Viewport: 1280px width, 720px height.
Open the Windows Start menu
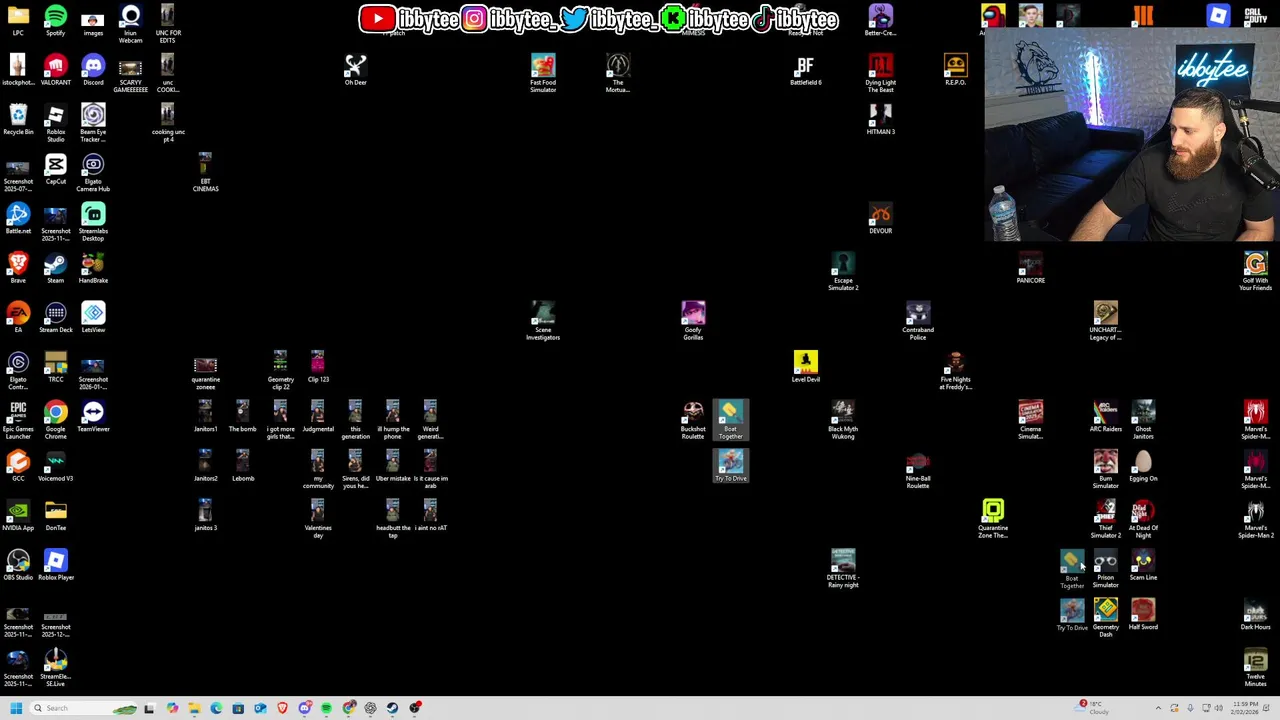coord(15,708)
